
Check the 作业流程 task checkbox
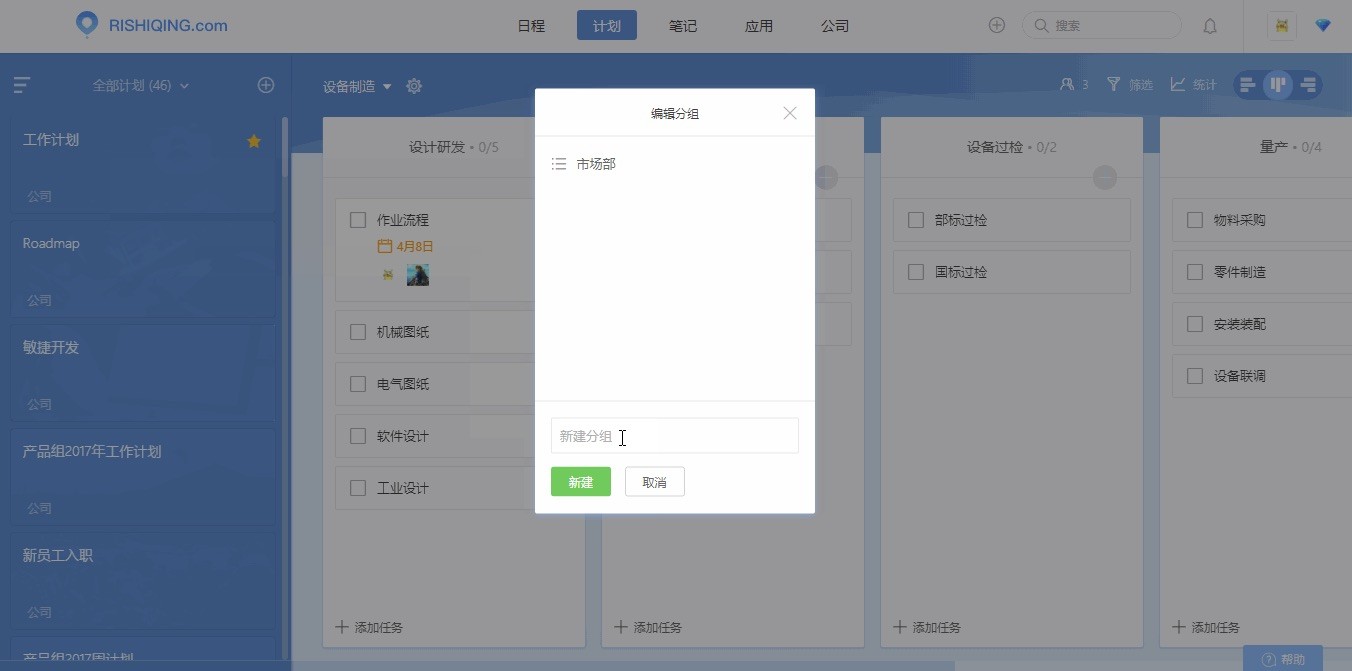click(x=358, y=220)
